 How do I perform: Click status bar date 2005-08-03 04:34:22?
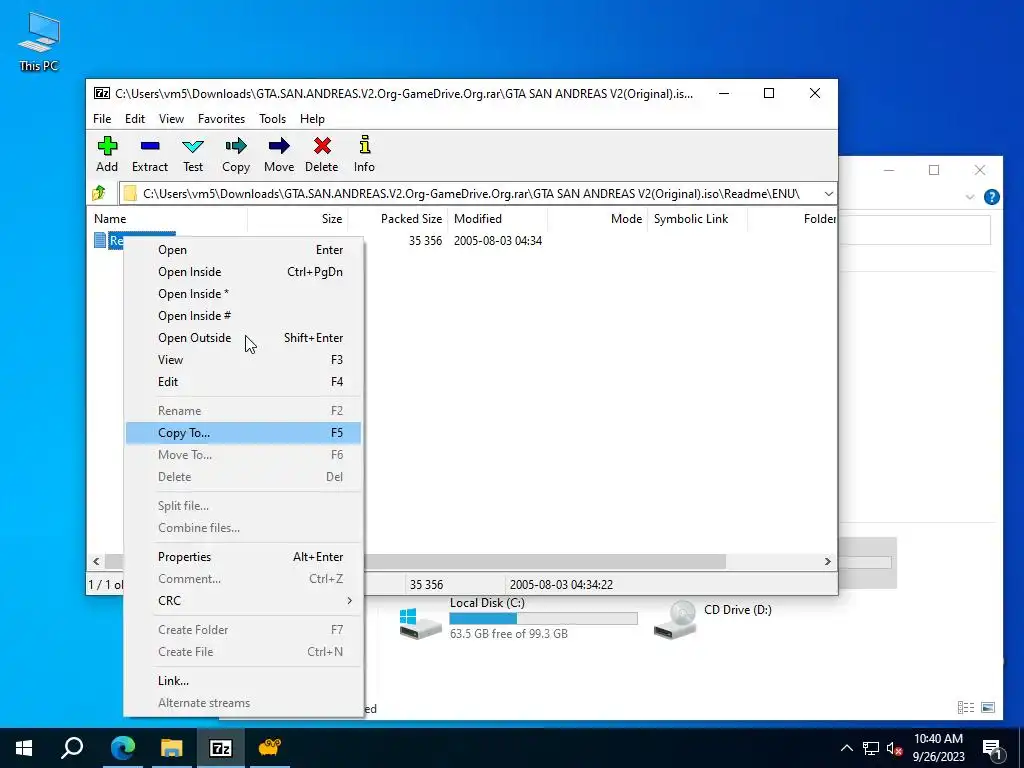561,584
